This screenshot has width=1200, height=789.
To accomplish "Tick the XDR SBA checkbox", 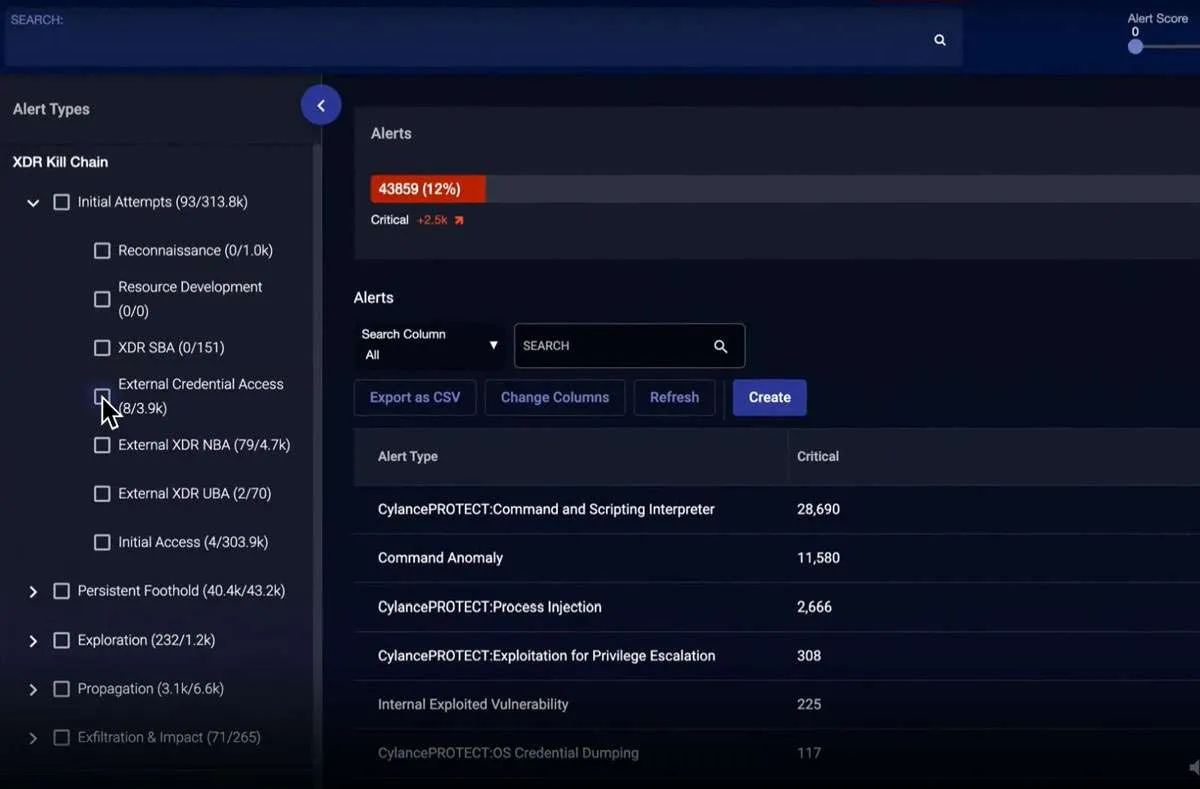I will coord(102,348).
